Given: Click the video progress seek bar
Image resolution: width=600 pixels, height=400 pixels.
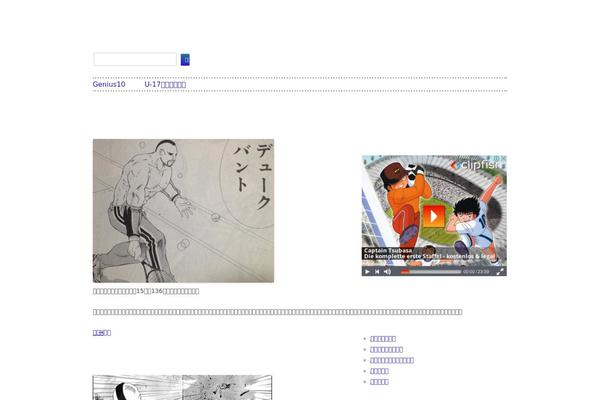Looking at the screenshot, I should [430, 272].
